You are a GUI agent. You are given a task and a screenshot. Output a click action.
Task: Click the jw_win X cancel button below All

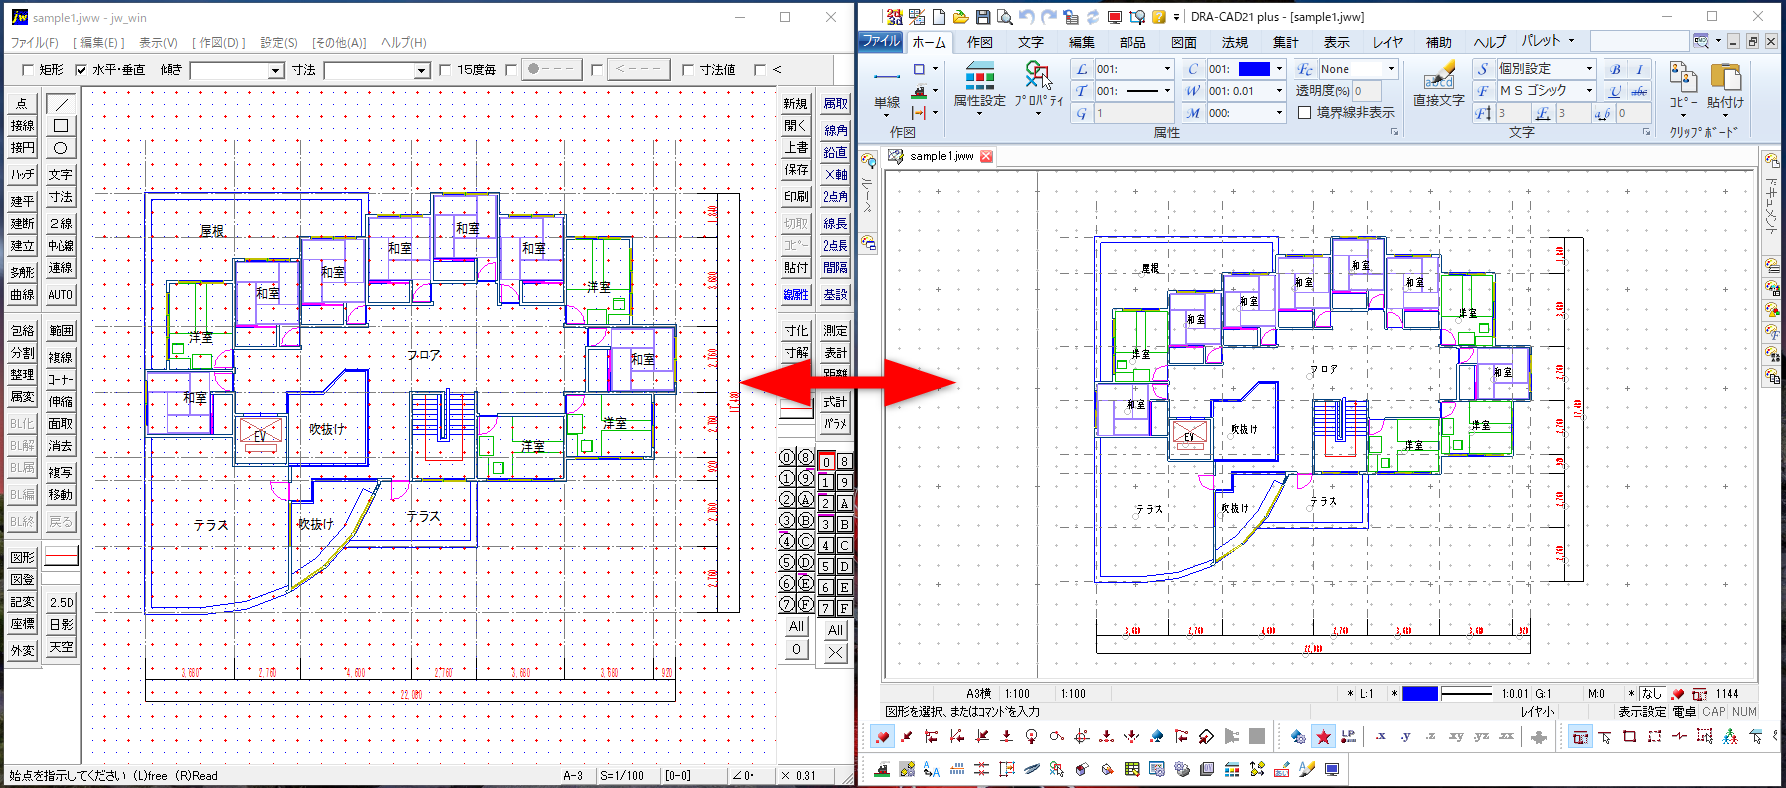[835, 652]
